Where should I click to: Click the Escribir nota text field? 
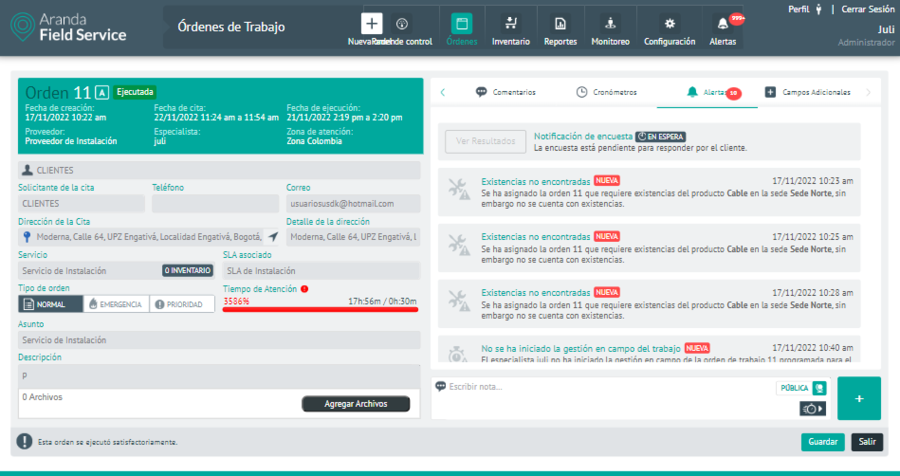point(600,387)
